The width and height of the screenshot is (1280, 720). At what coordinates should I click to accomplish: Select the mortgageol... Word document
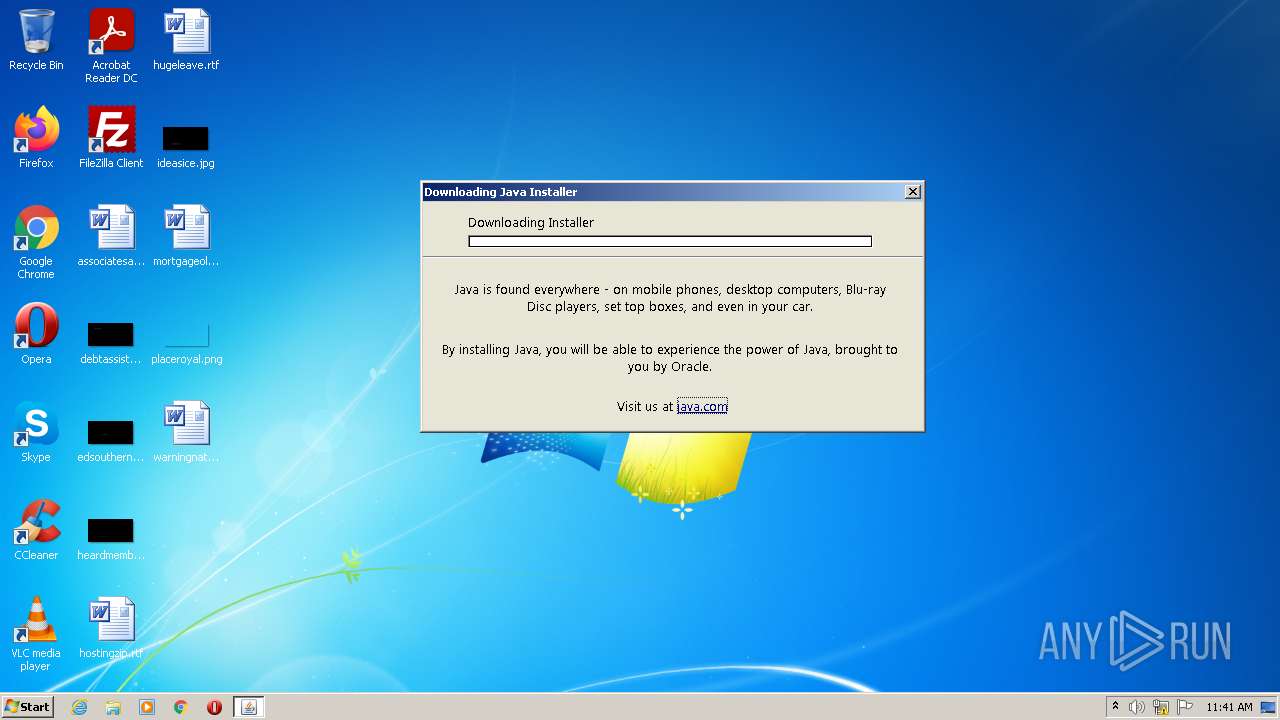186,236
